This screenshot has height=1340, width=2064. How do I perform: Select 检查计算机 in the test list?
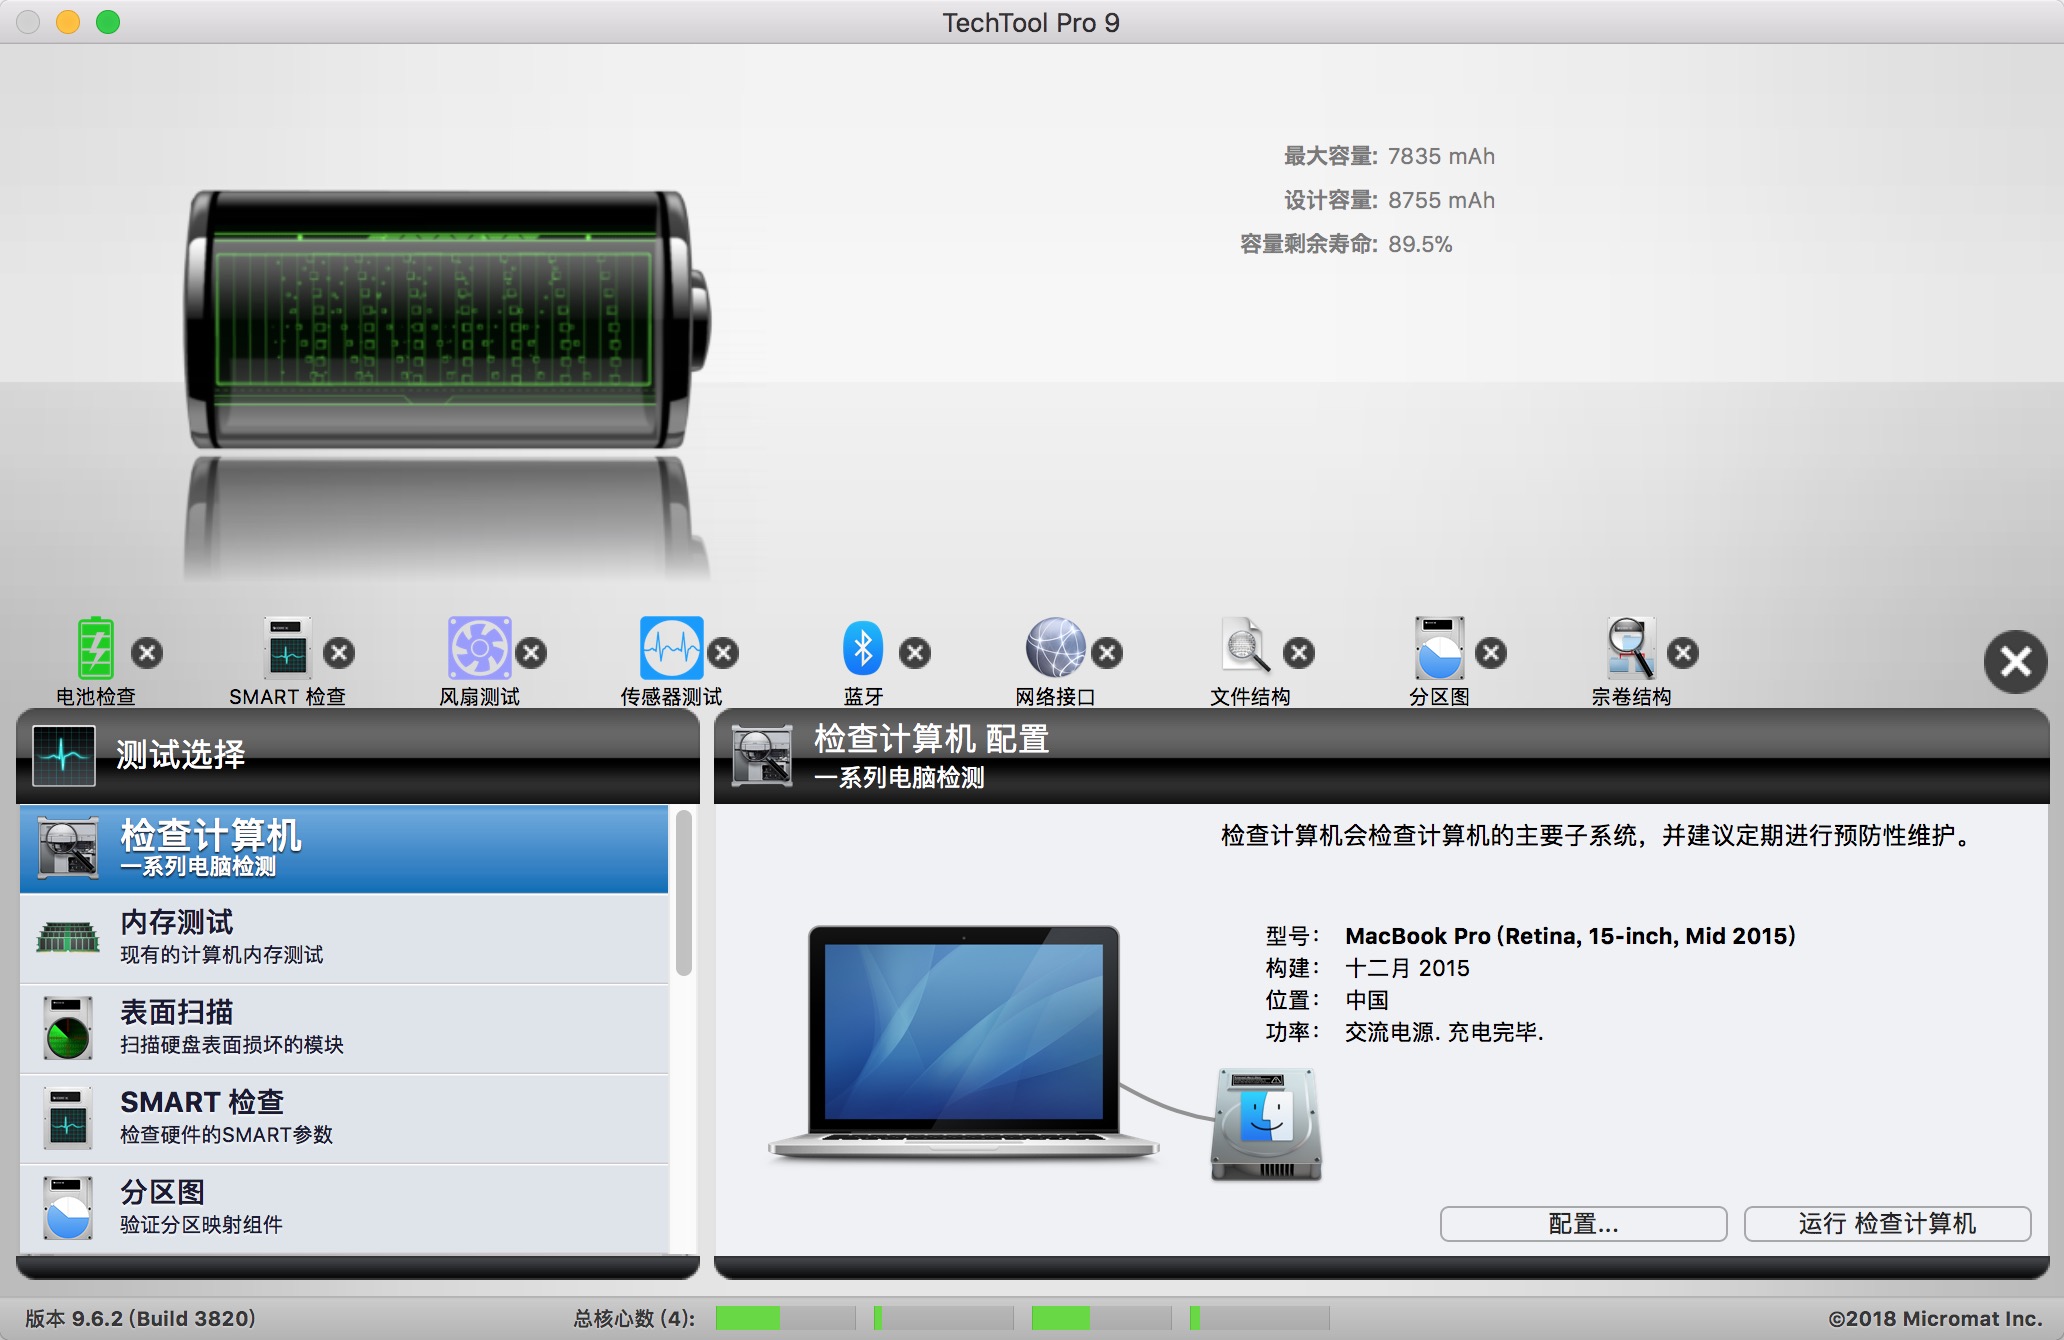coord(344,849)
